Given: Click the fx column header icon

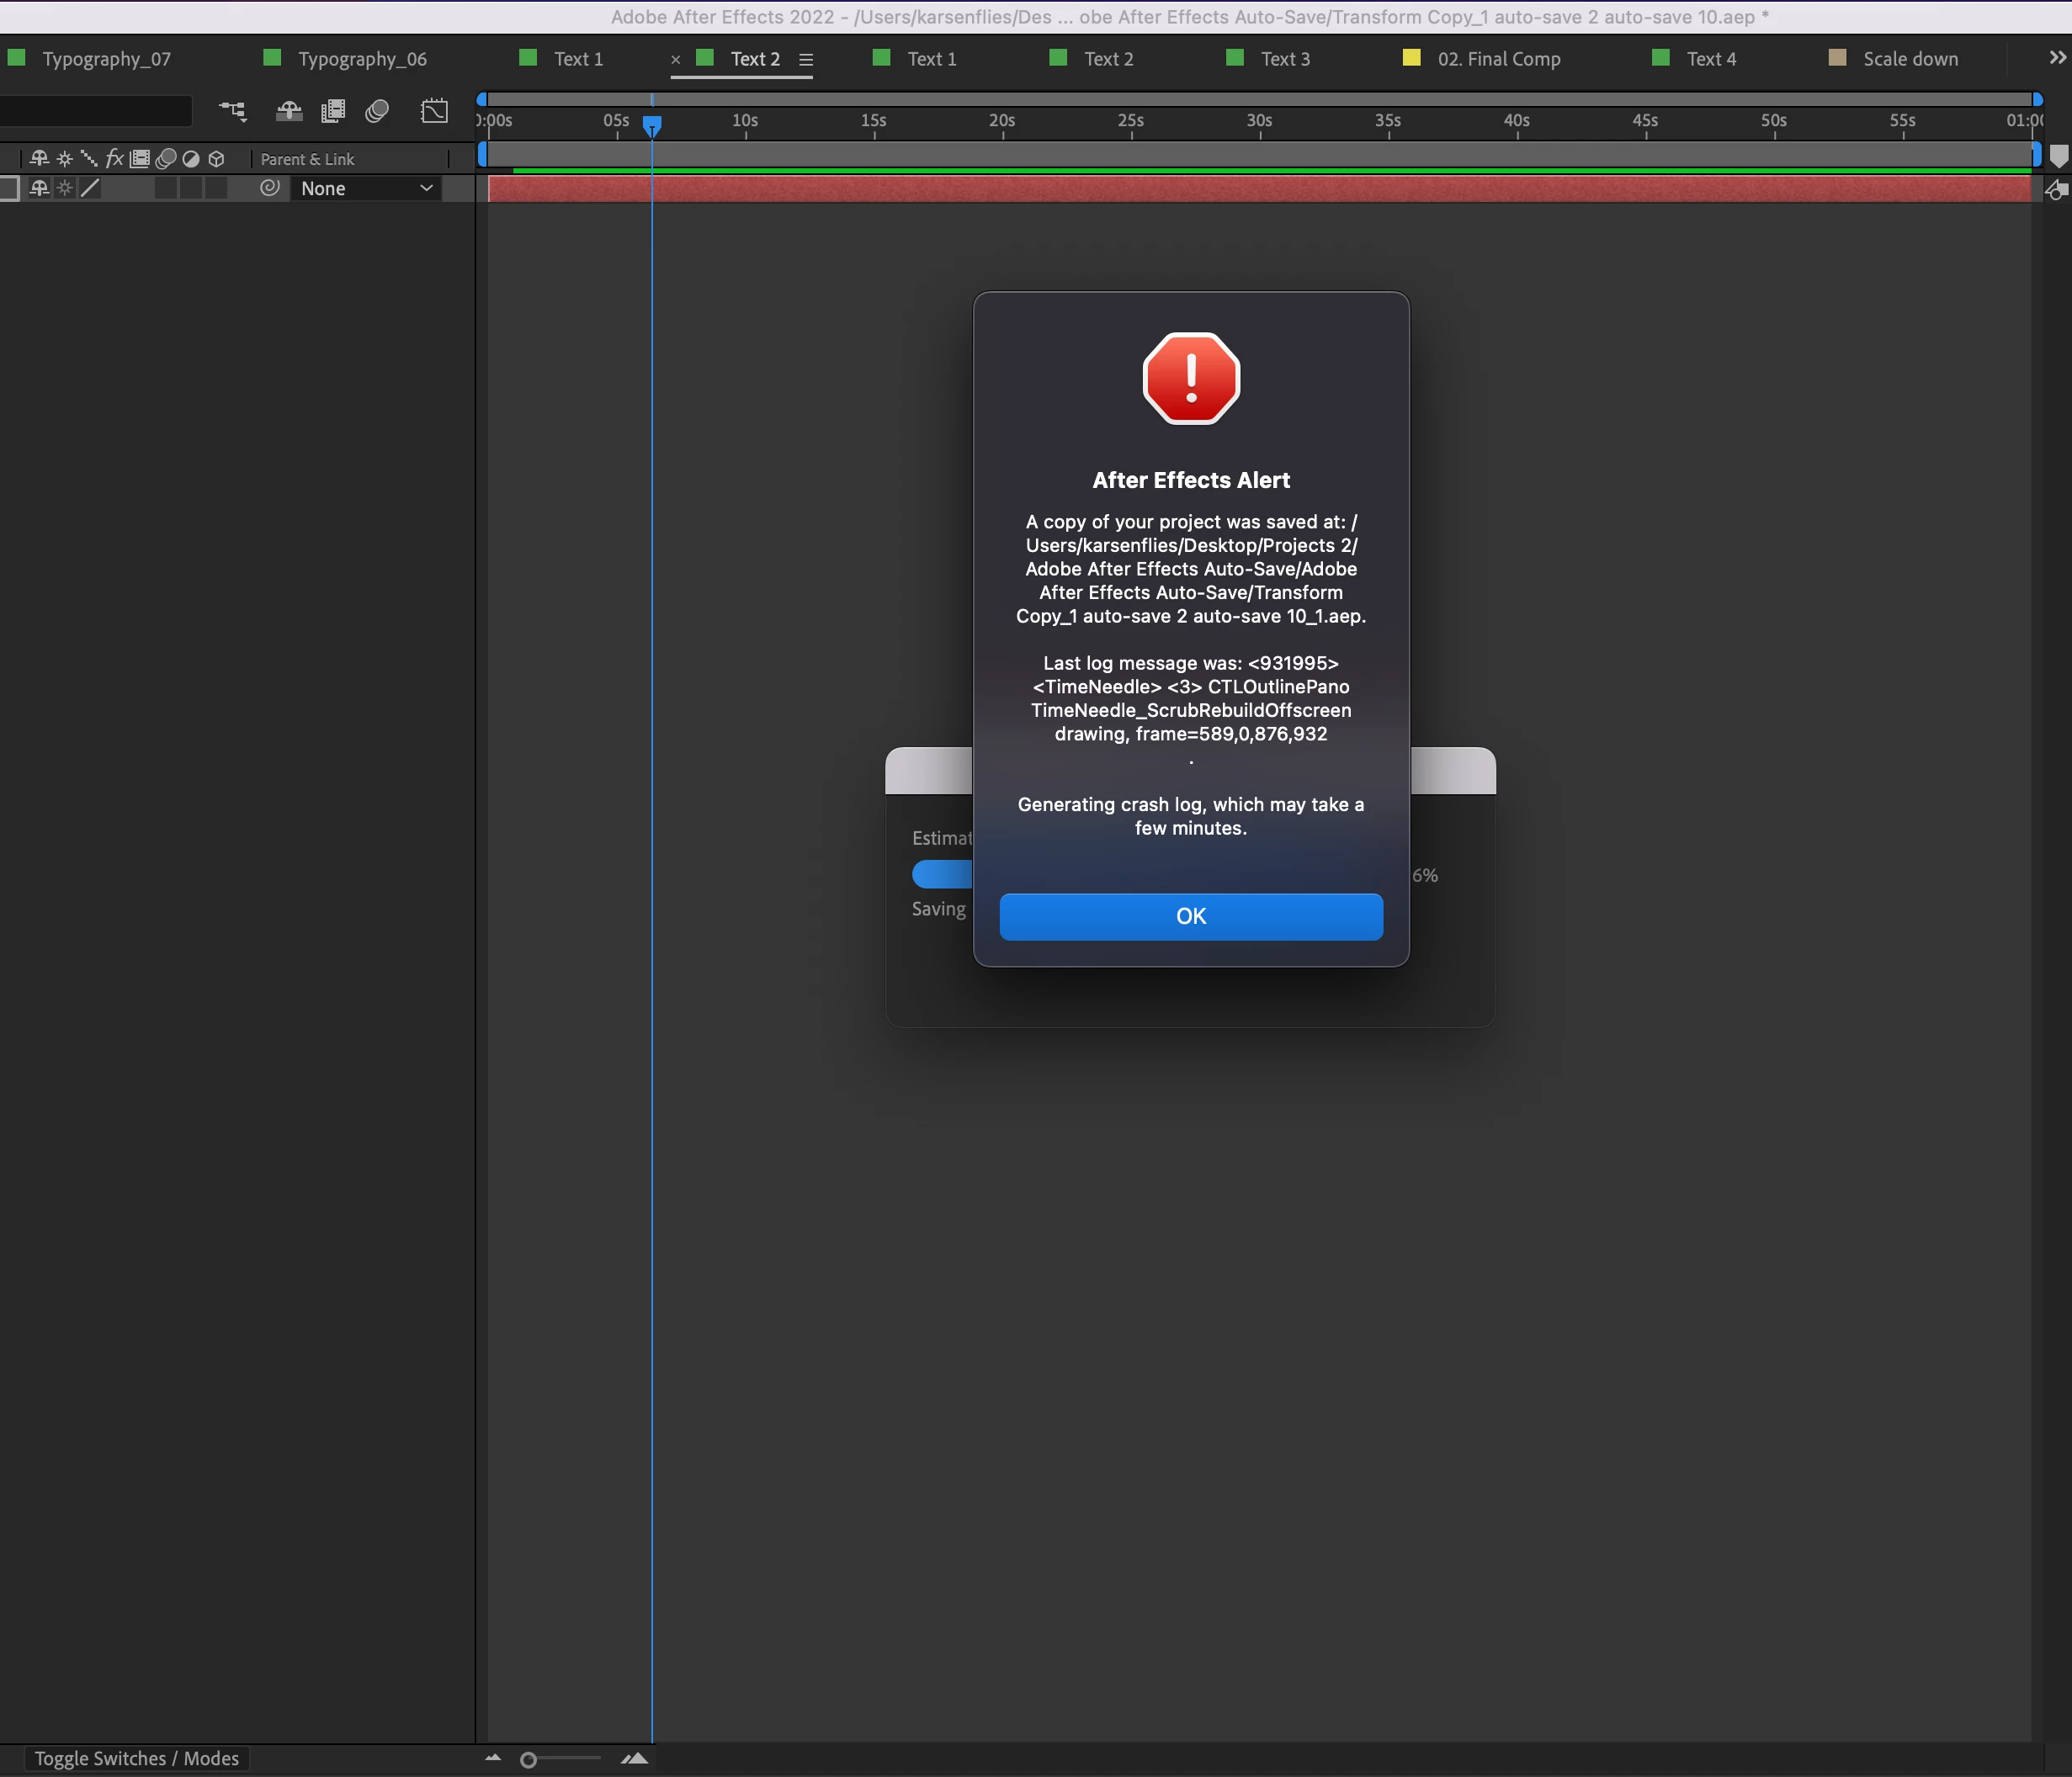Looking at the screenshot, I should coord(114,159).
